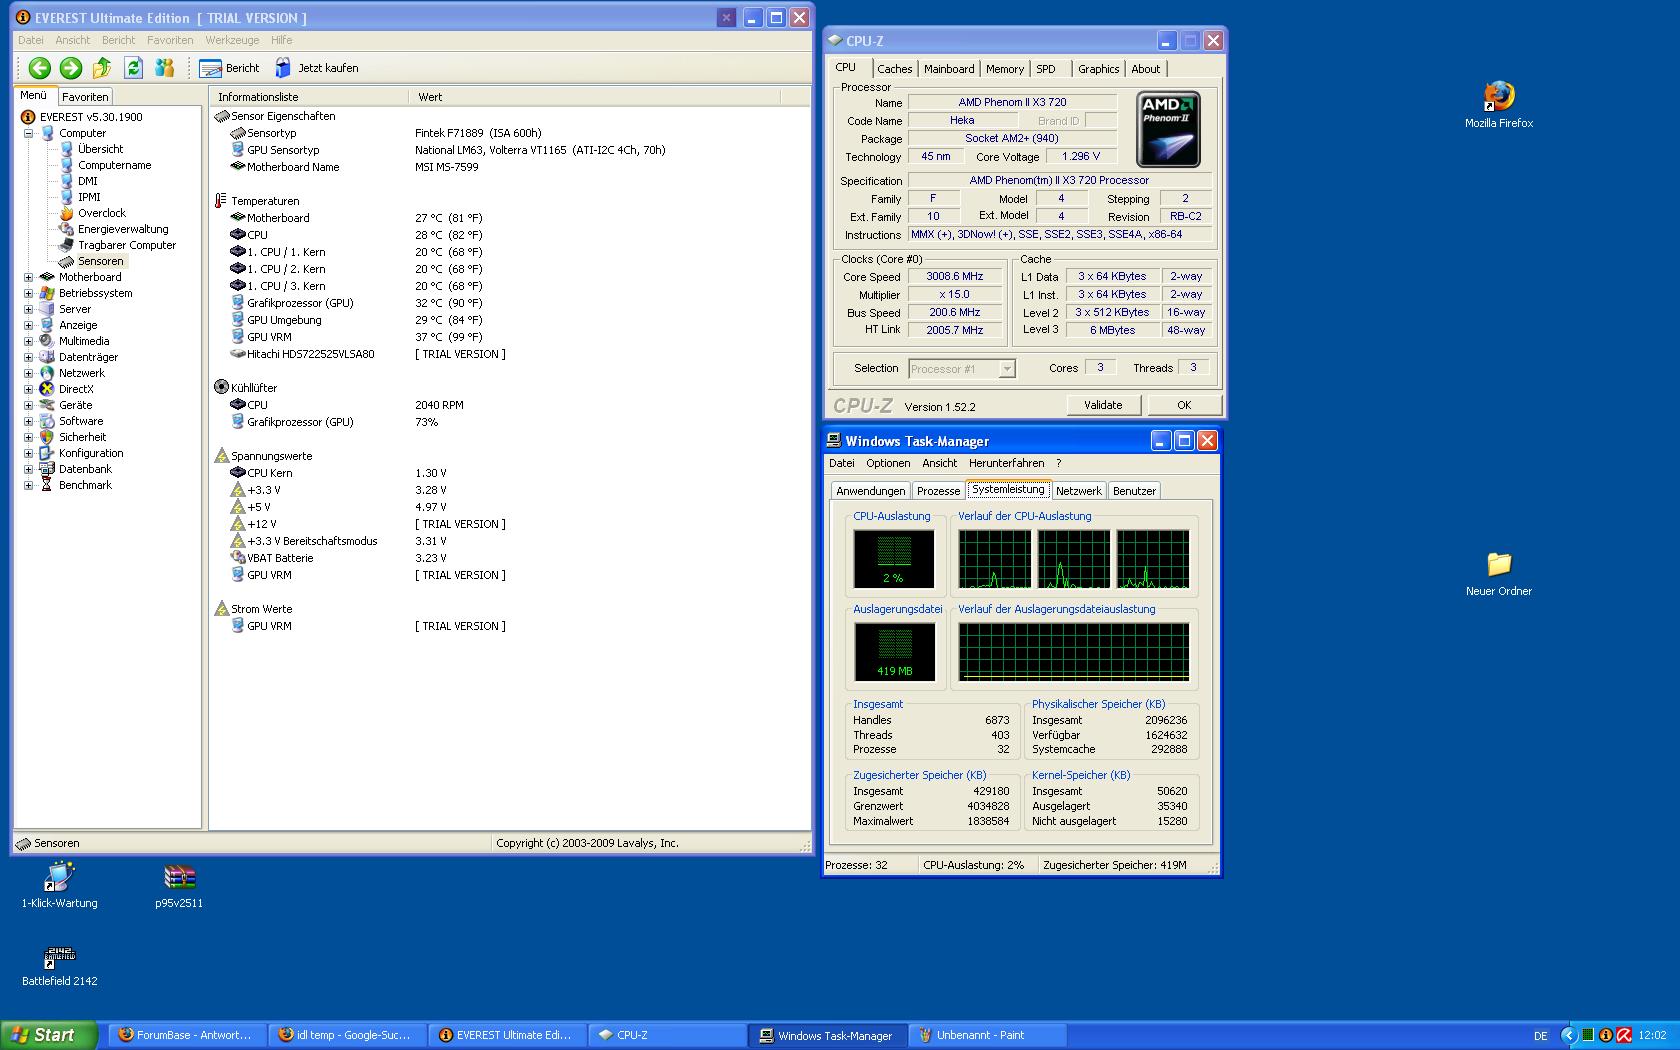Switch to ForumBase Firefox taskbar button
Viewport: 1680px width, 1050px height.
[x=187, y=1035]
